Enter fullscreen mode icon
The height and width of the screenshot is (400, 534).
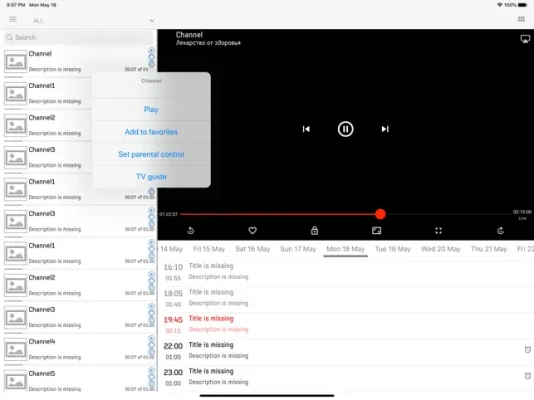pyautogui.click(x=438, y=230)
